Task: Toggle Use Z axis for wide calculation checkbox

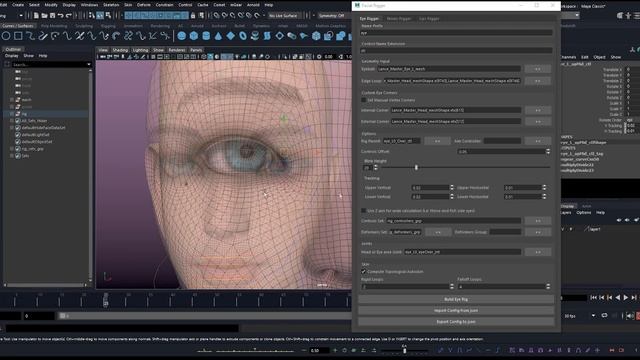Action: 363,211
